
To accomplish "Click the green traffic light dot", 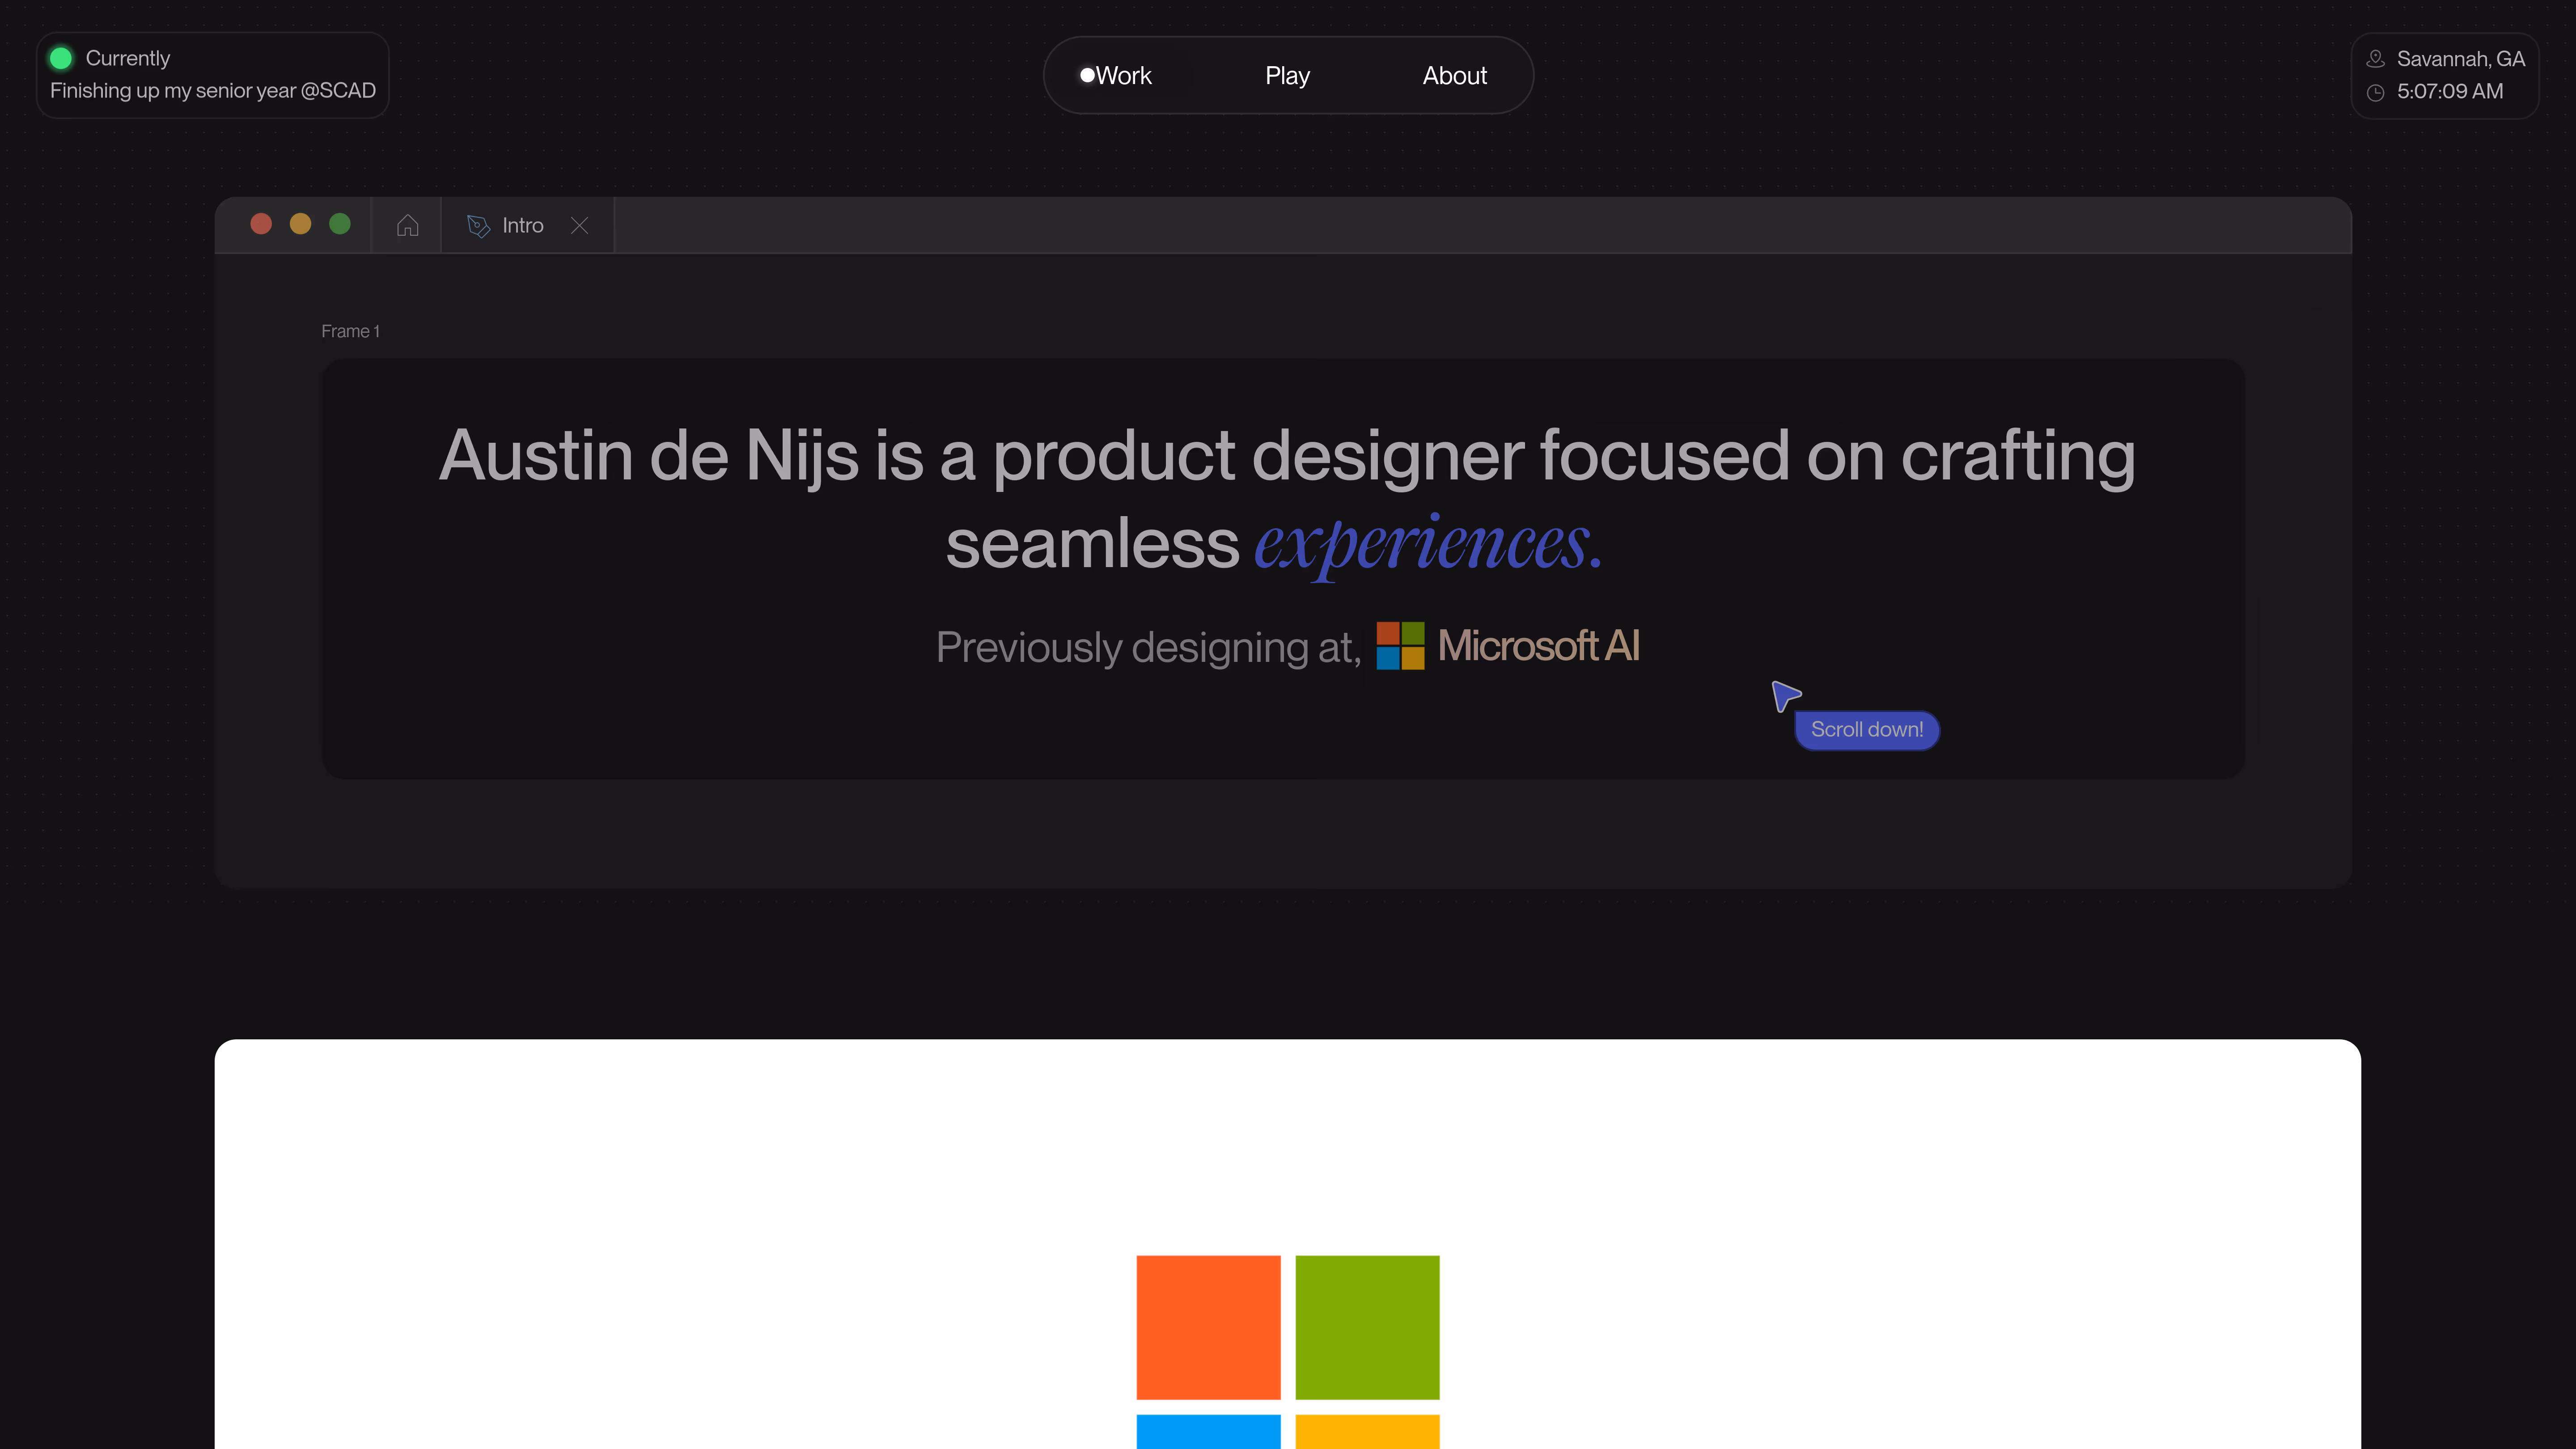I will (x=340, y=224).
